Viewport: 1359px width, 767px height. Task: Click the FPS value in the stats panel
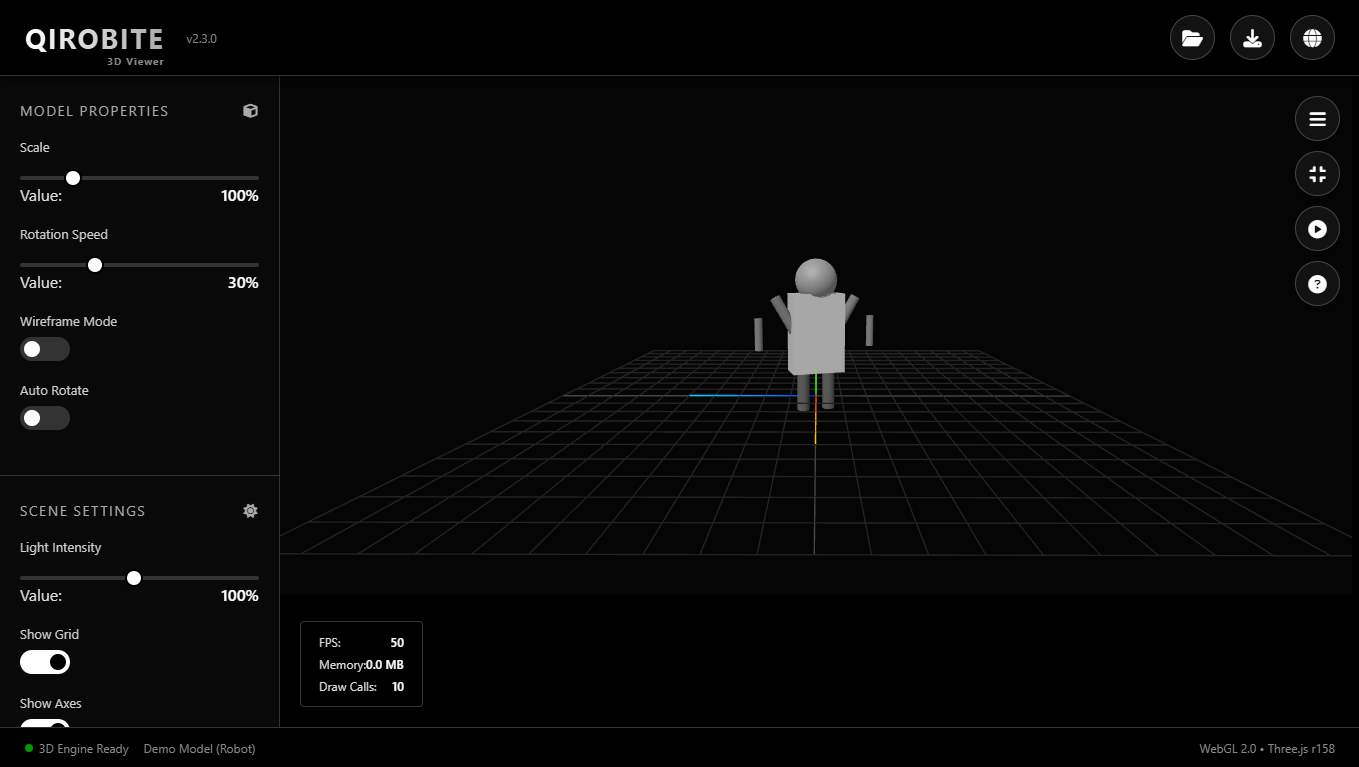[397, 643]
